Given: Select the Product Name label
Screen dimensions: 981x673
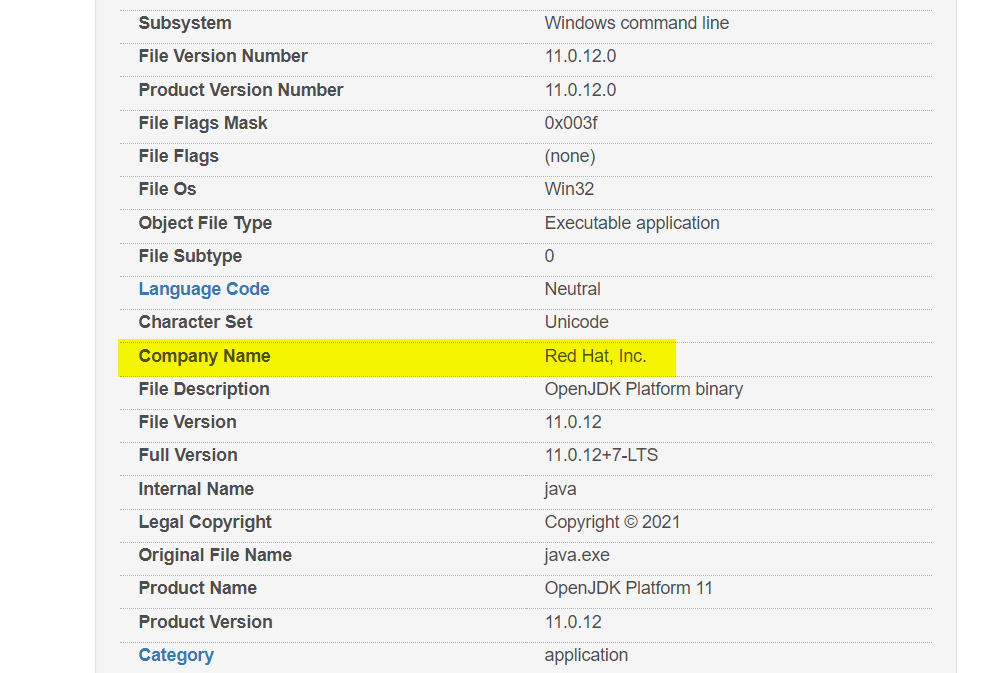Looking at the screenshot, I should (x=197, y=589).
